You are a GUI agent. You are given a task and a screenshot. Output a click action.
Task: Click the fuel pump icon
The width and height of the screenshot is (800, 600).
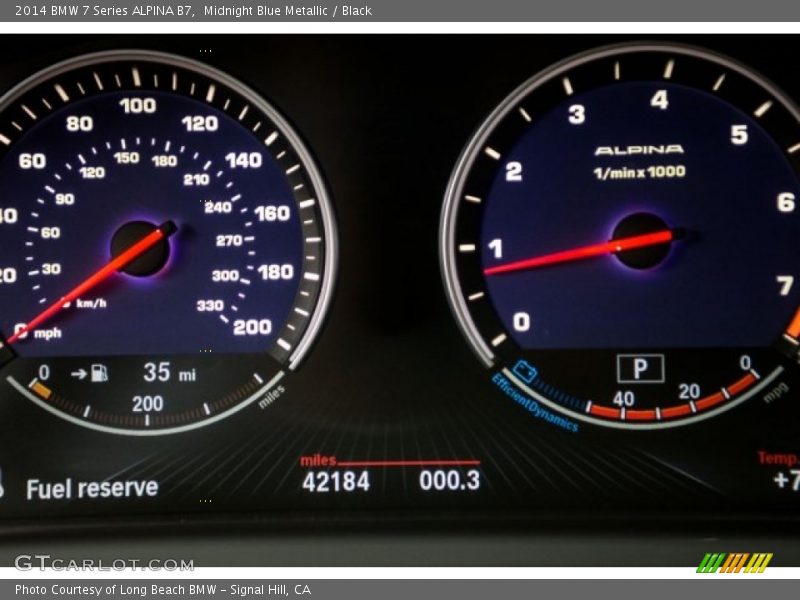coord(99,373)
